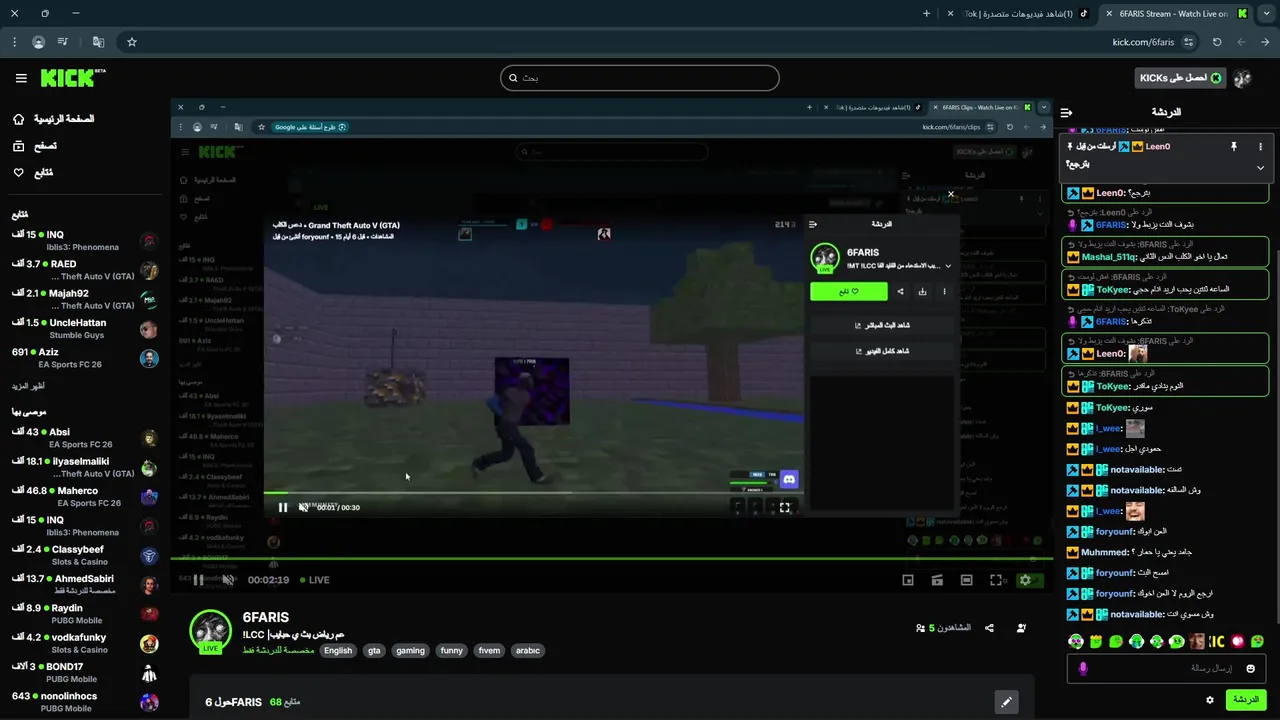This screenshot has width=1280, height=720.
Task: Open RAED channel in sidebar
Action: [85, 270]
